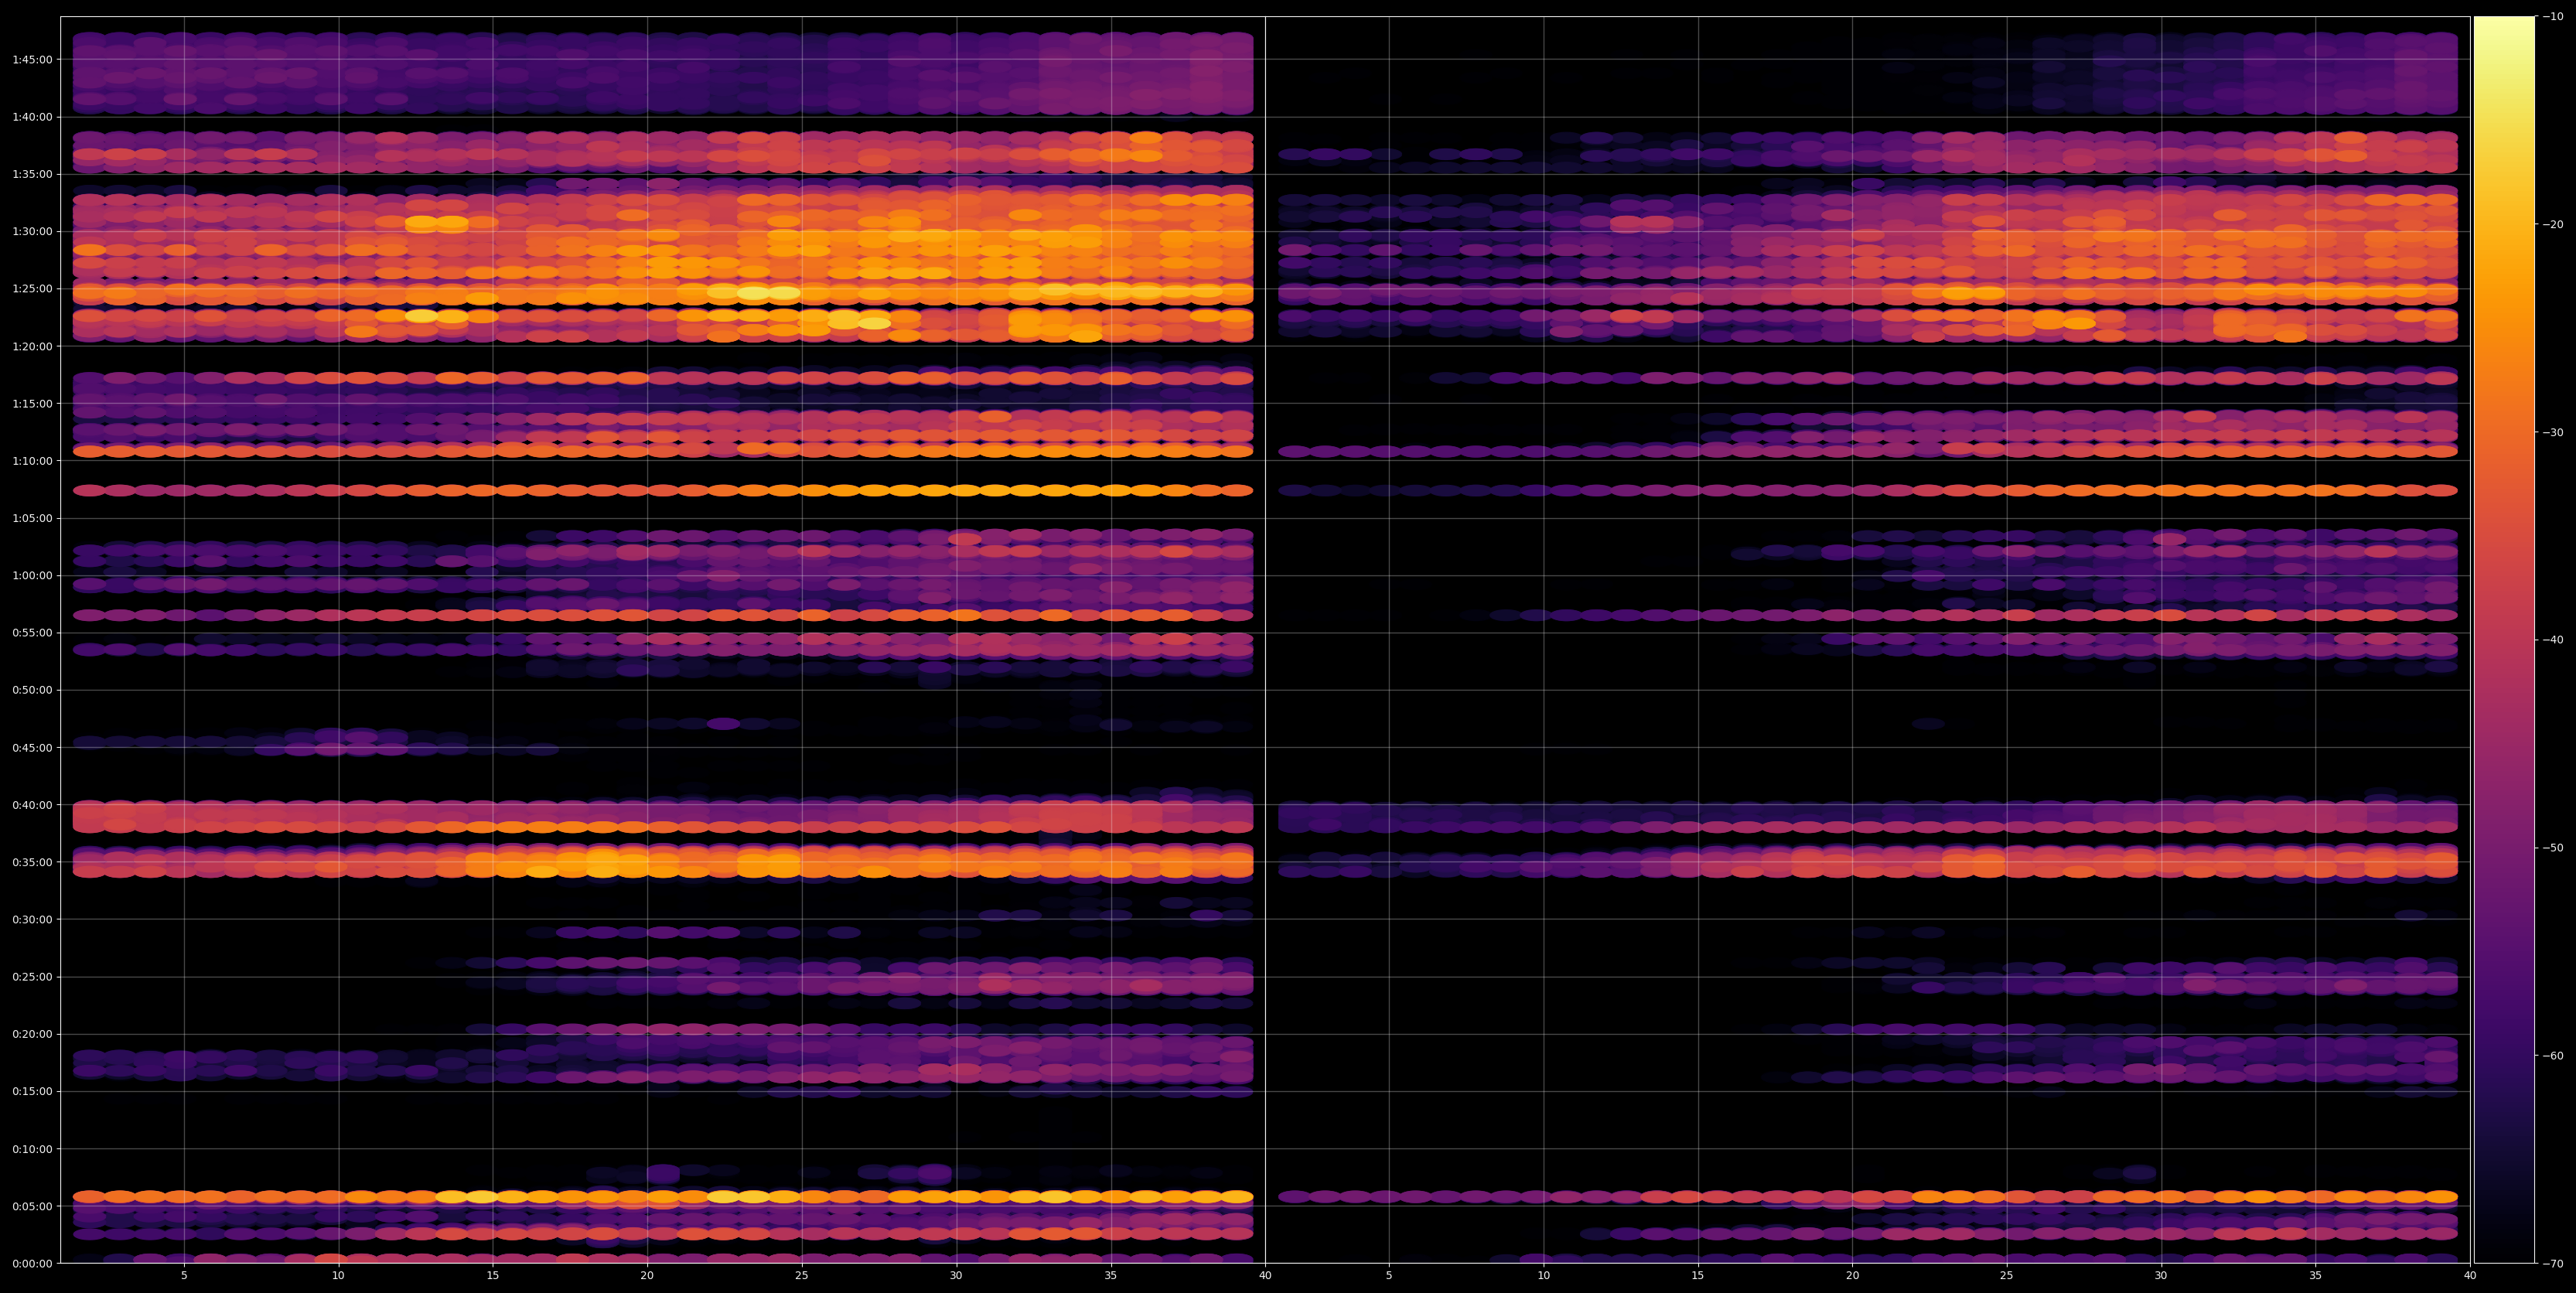The width and height of the screenshot is (2576, 1293).
Task: Click x-axis label 5 under the left heatmap
Action: pos(184,1276)
